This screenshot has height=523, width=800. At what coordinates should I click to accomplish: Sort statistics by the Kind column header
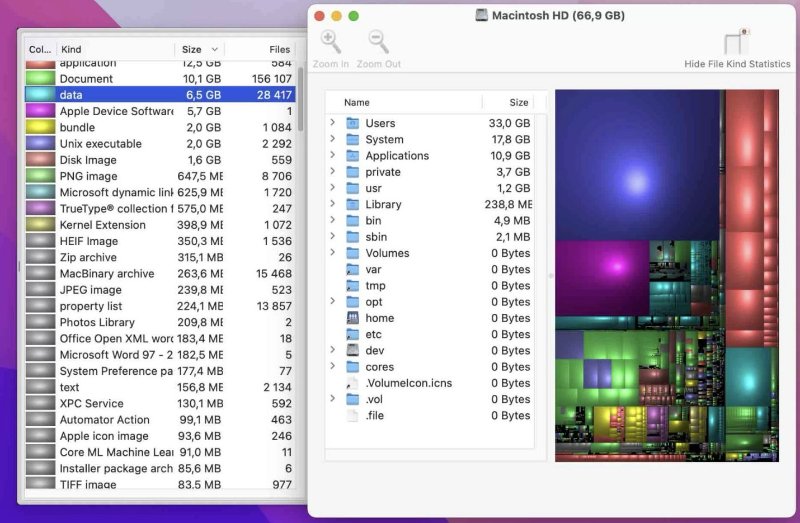coord(115,49)
